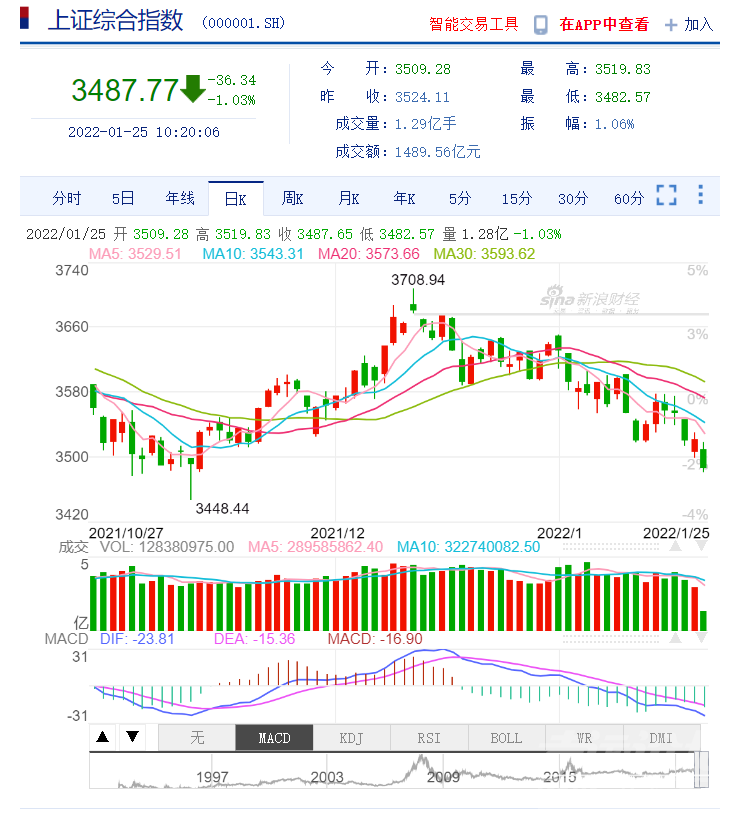Switch to the 周K weekly tab
Screen dimensions: 743x814
(x=292, y=198)
